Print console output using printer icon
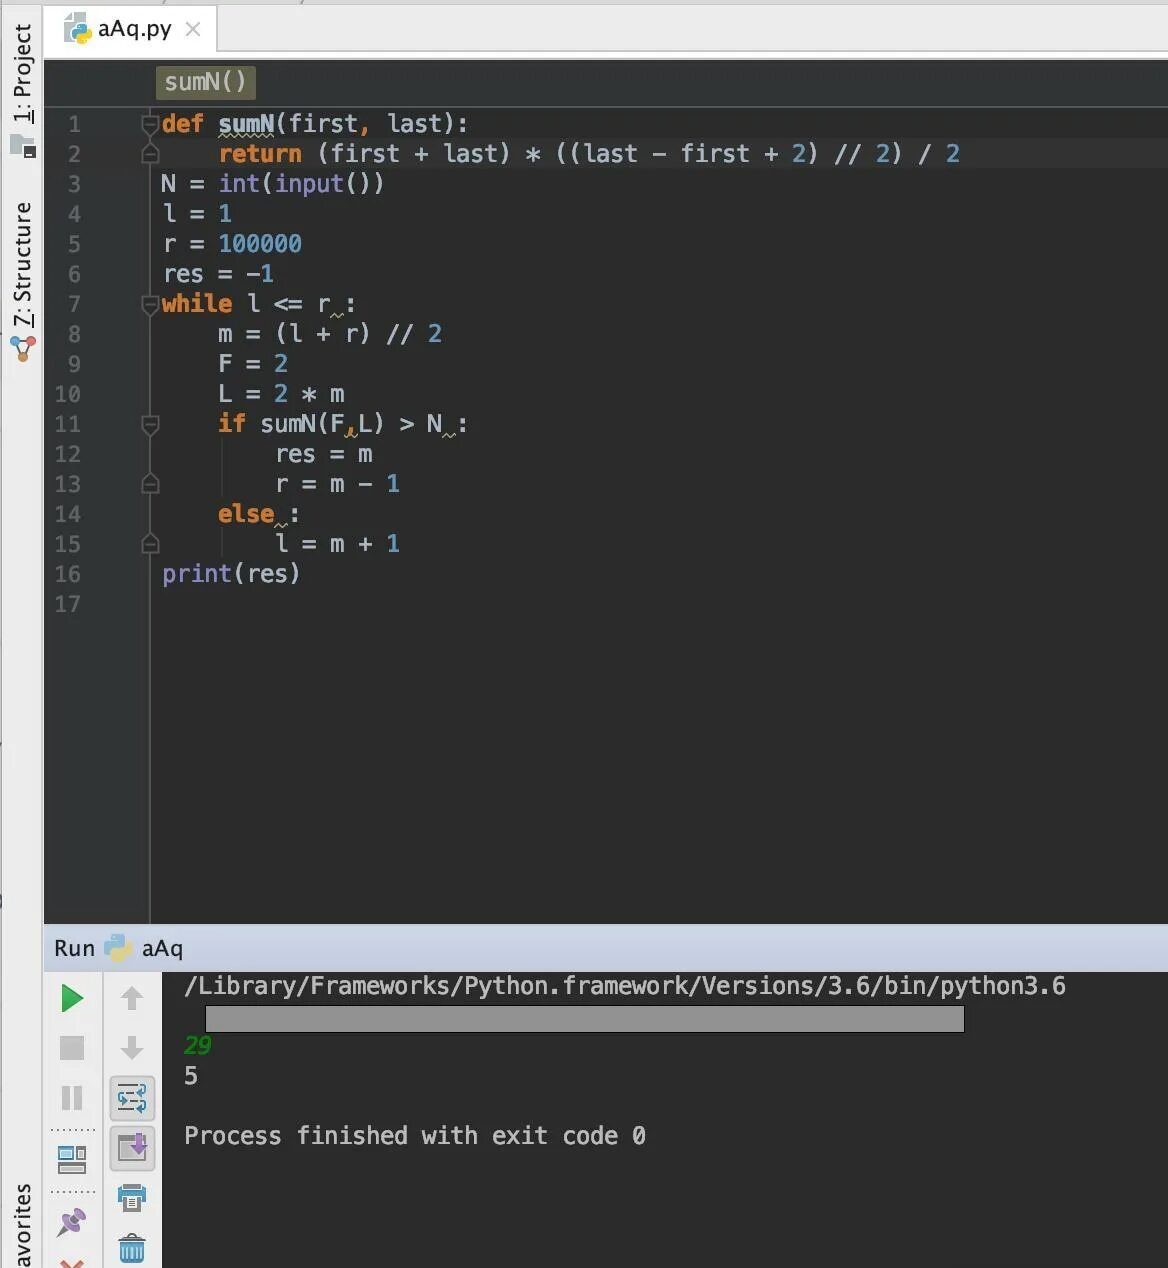Screen dimensions: 1168x1268 coord(132,1197)
